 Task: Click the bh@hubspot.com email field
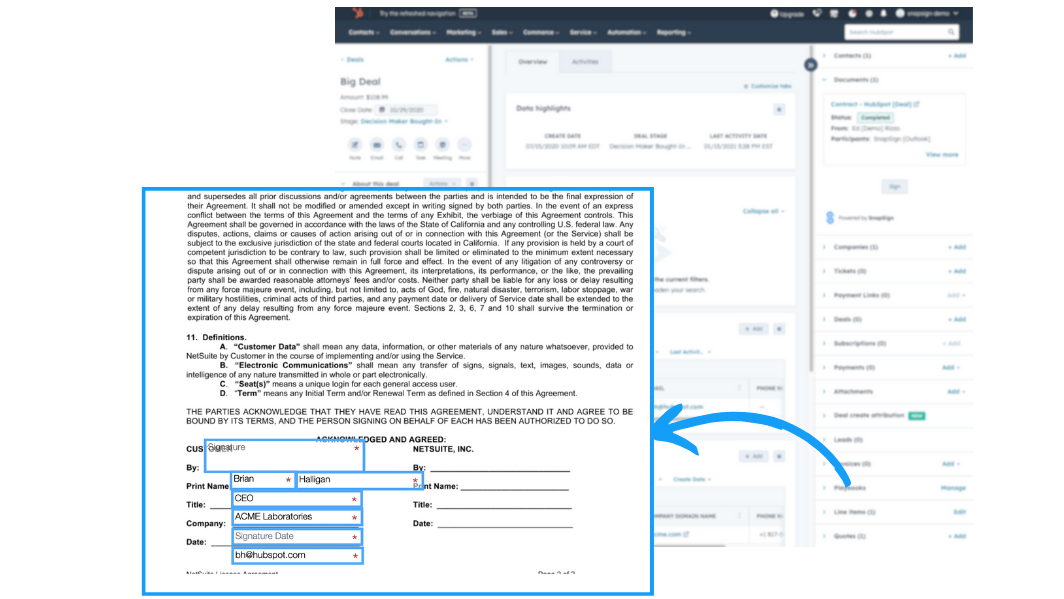(x=297, y=556)
